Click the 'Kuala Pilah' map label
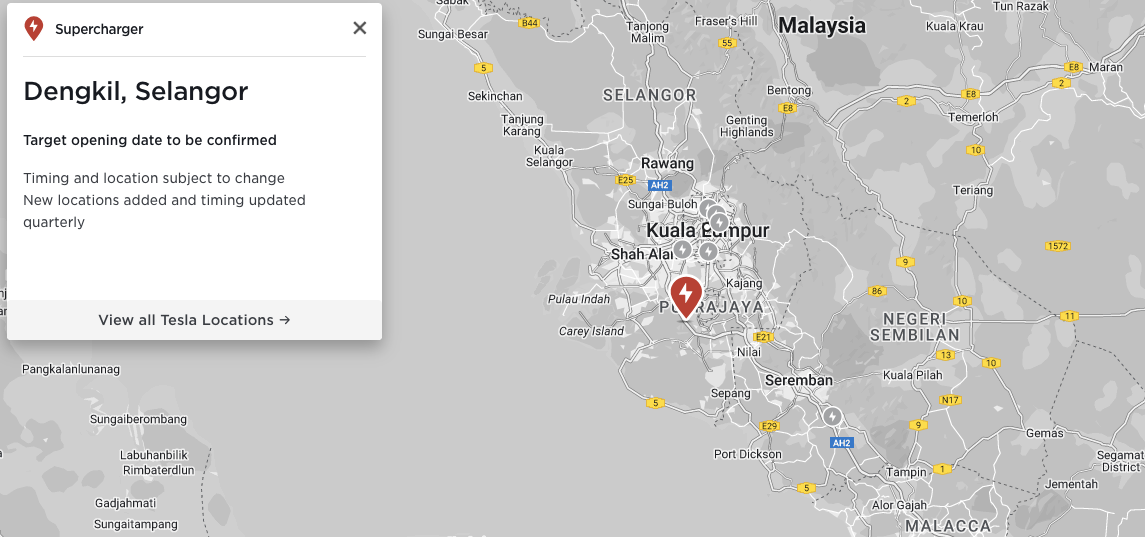This screenshot has width=1145, height=537. point(912,376)
